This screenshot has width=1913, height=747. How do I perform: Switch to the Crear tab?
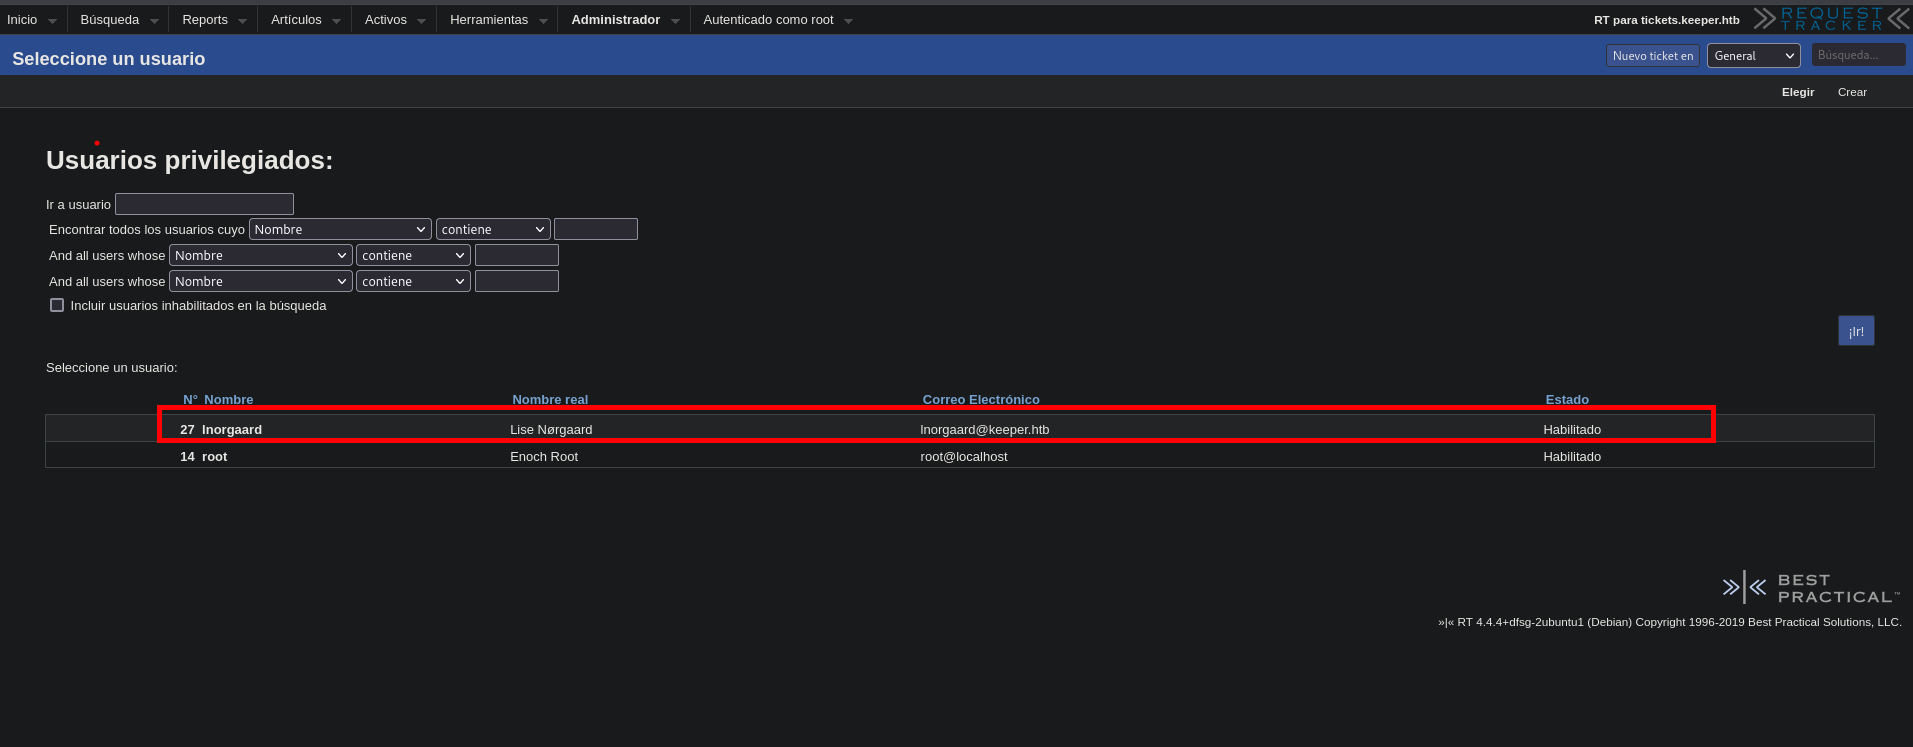click(x=1851, y=92)
